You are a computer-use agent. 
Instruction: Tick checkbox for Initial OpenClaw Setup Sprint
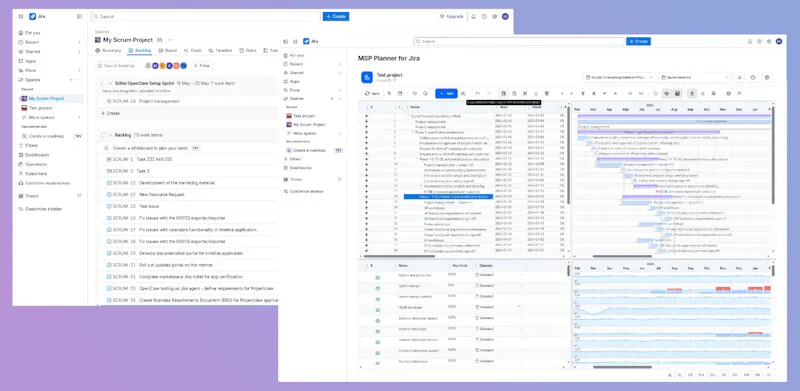point(103,83)
